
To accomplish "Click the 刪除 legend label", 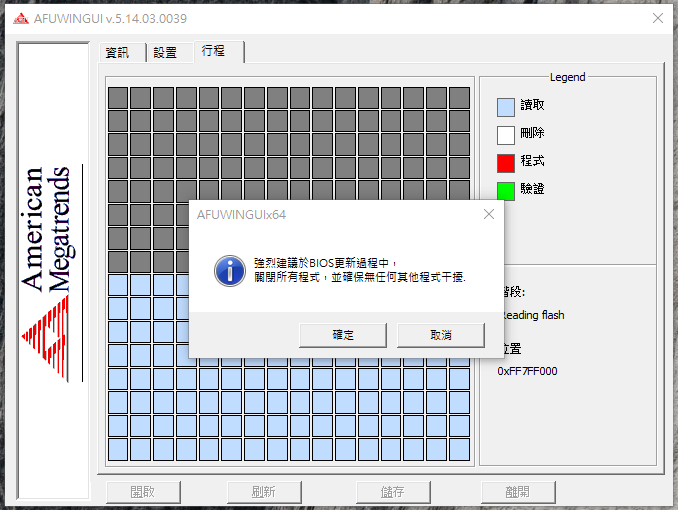I will click(532, 133).
